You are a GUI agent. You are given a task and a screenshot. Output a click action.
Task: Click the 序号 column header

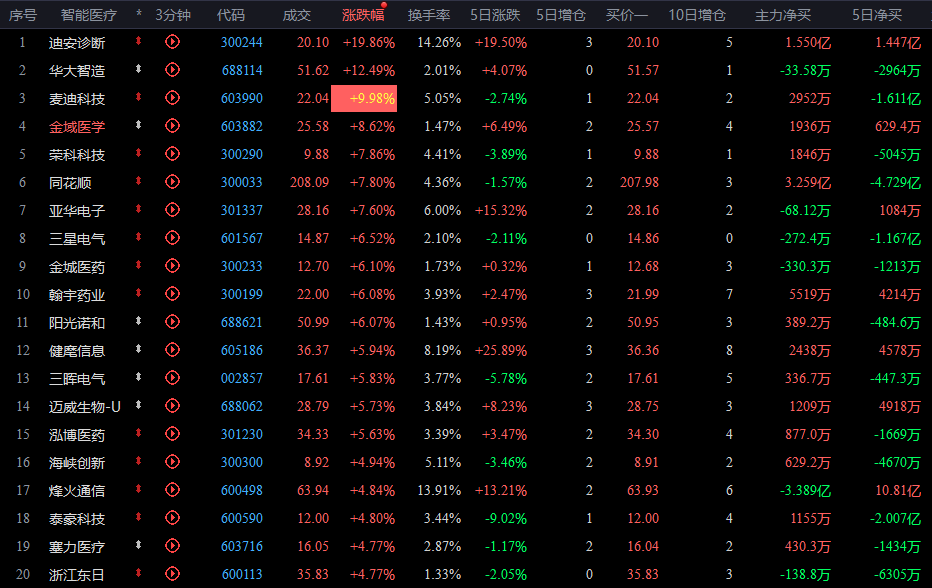23,15
